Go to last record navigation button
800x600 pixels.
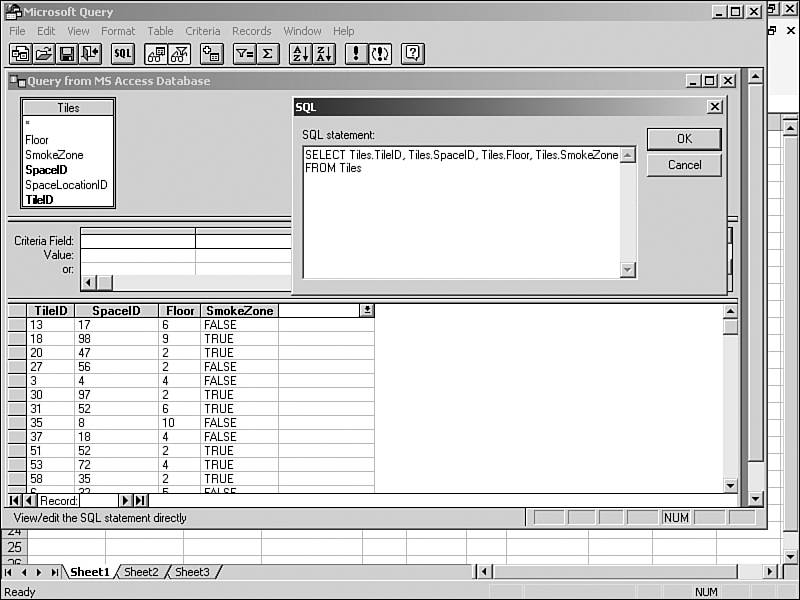click(140, 501)
